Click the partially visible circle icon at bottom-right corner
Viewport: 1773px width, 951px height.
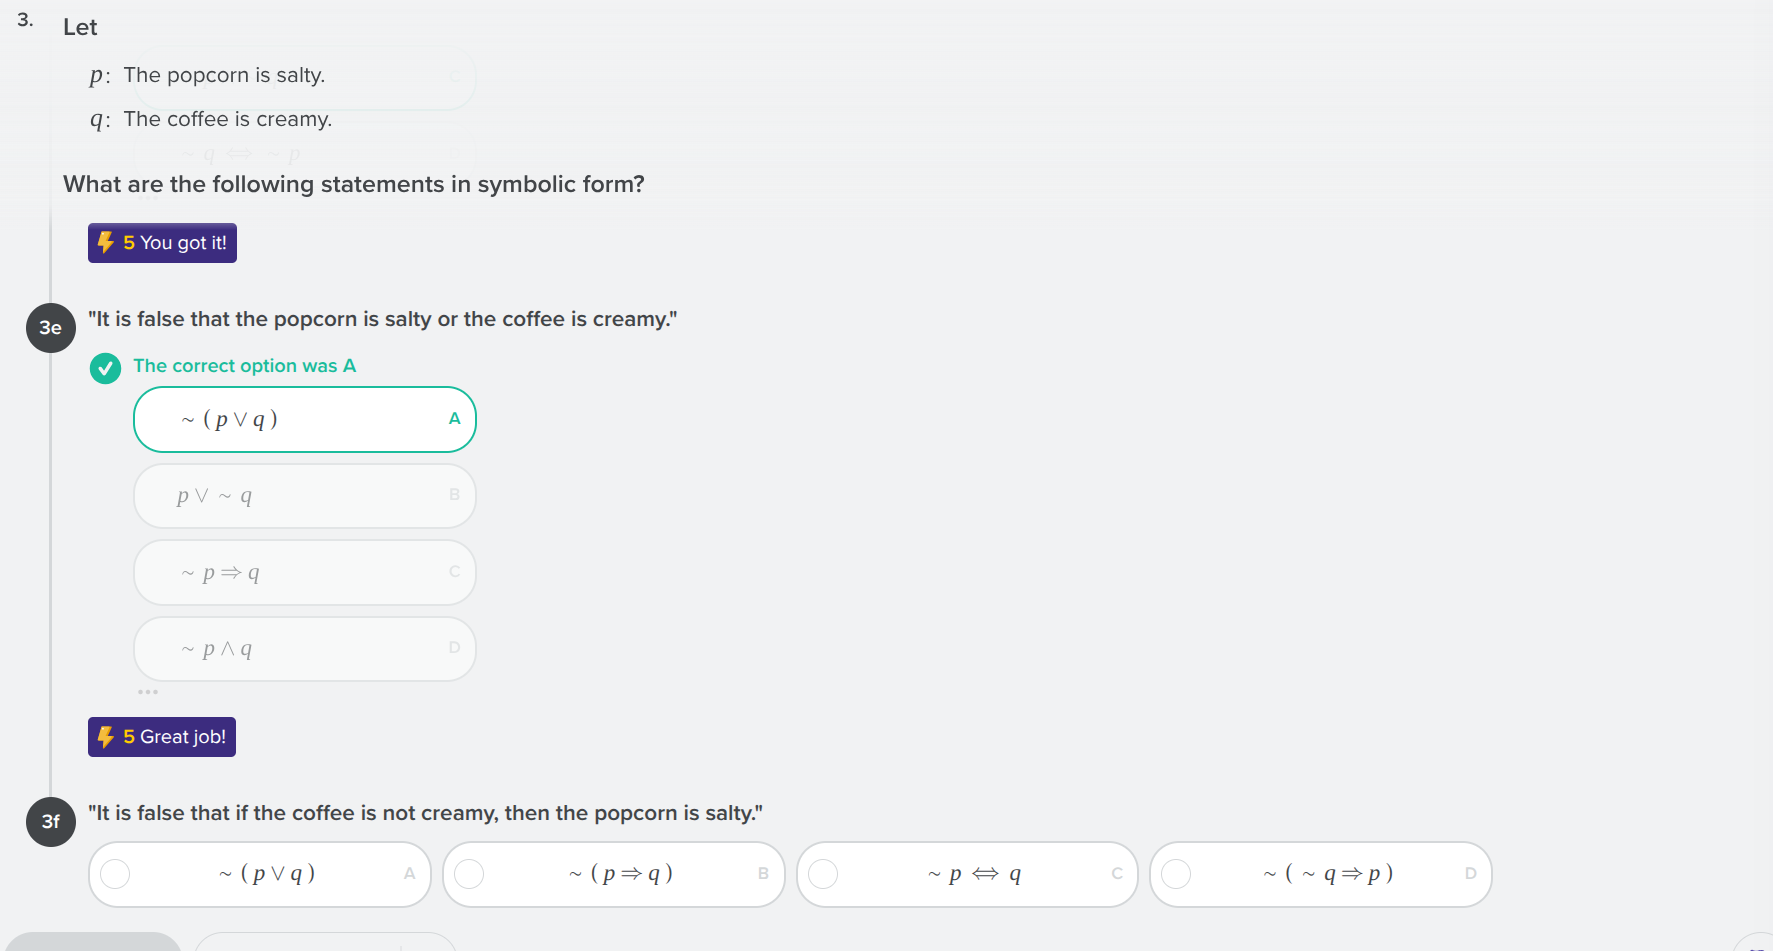click(x=1757, y=945)
